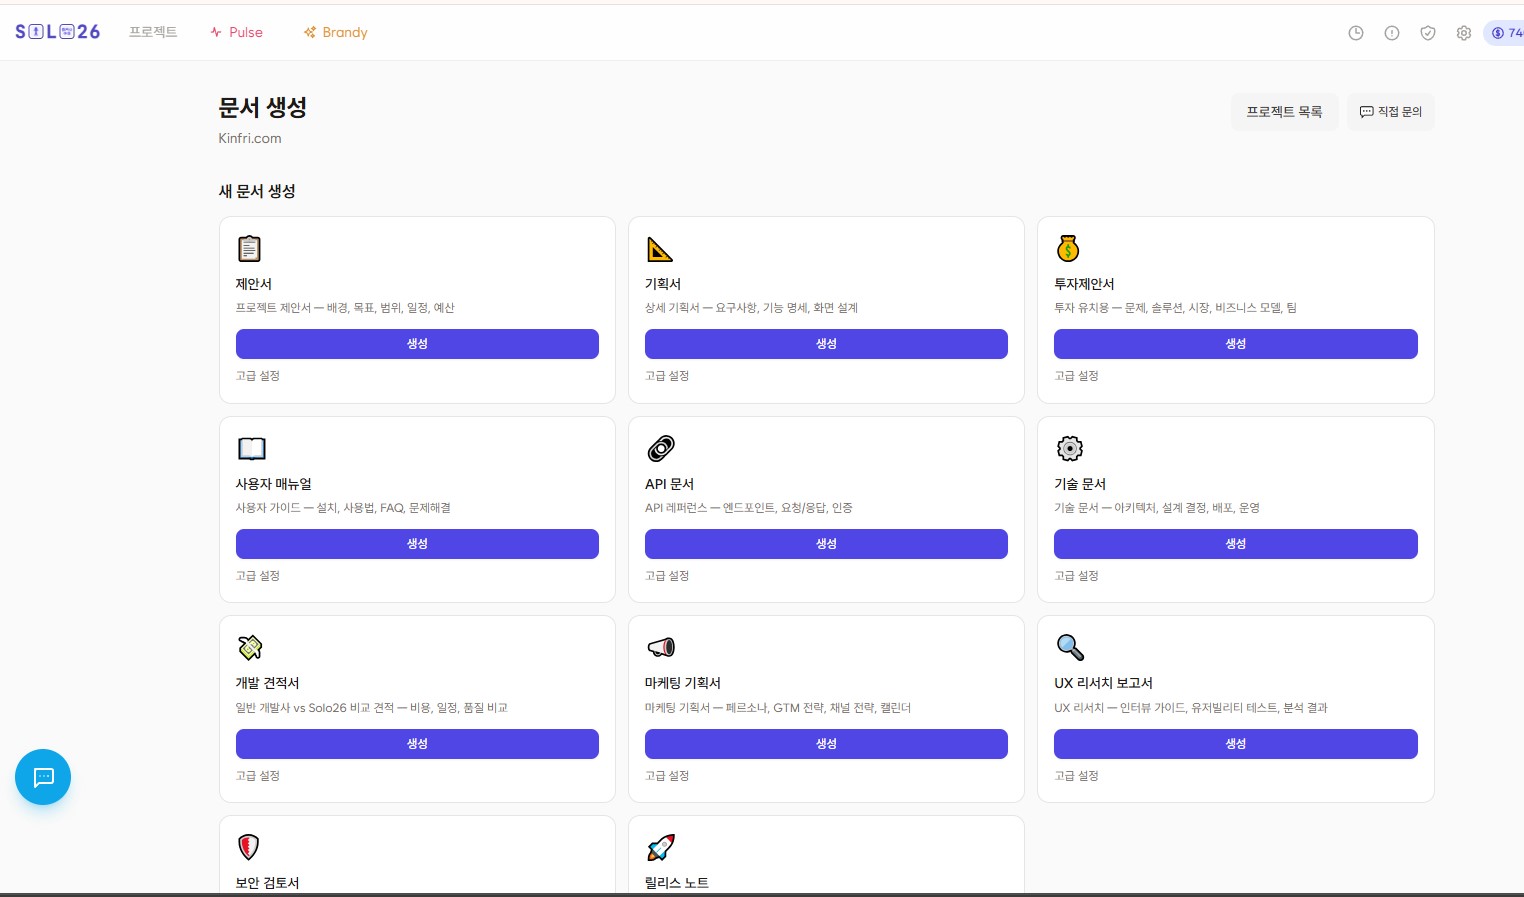Click the magnifier icon on UX 리서치 보고서

1070,647
